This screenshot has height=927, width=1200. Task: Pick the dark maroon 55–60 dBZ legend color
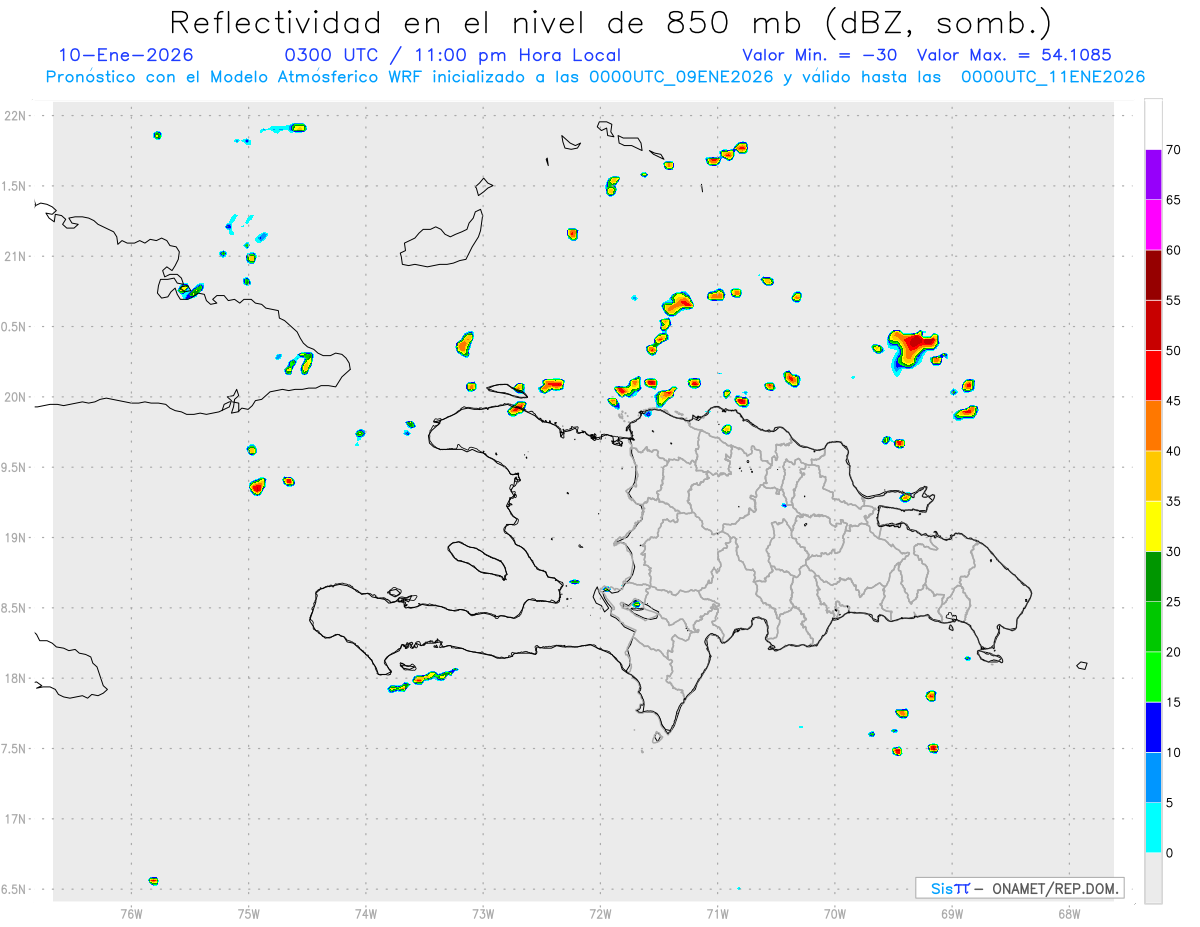coord(1153,275)
